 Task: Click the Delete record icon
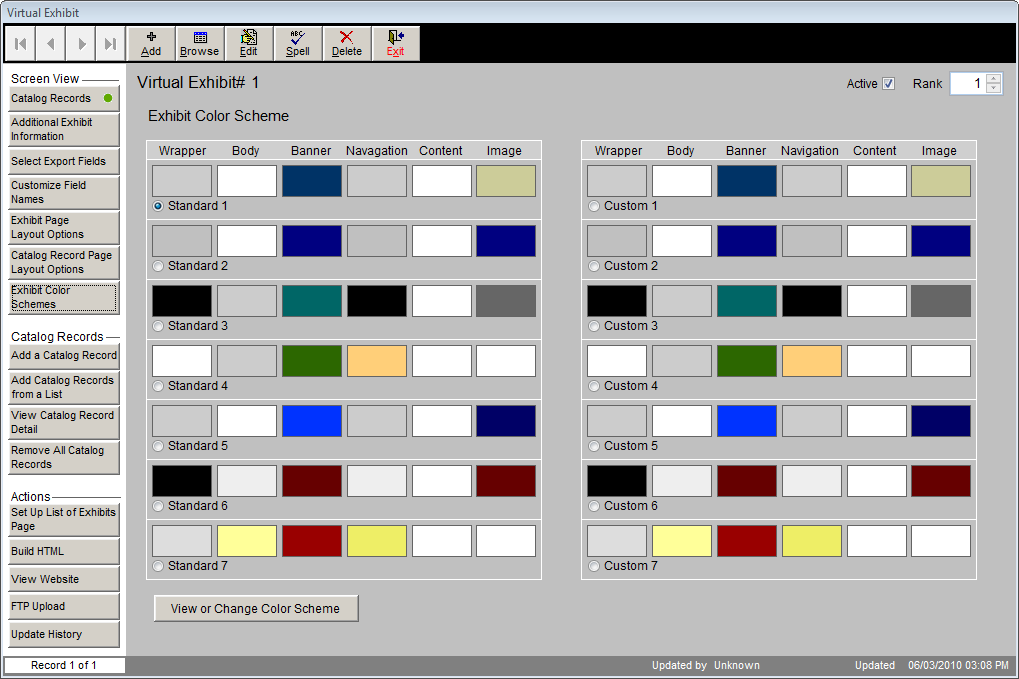click(x=346, y=43)
